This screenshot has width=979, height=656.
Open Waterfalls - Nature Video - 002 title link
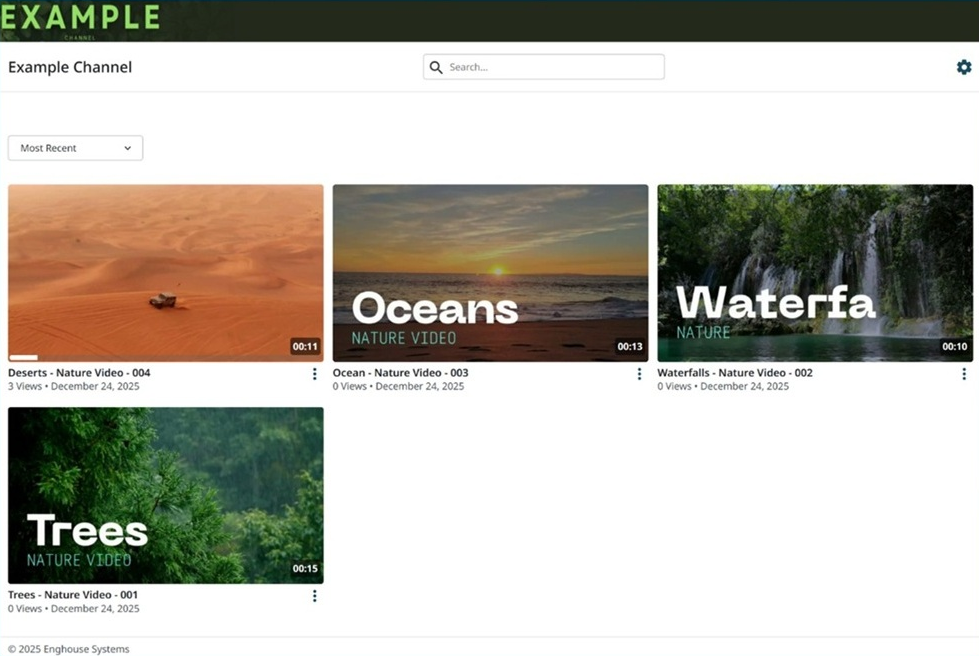tap(735, 373)
